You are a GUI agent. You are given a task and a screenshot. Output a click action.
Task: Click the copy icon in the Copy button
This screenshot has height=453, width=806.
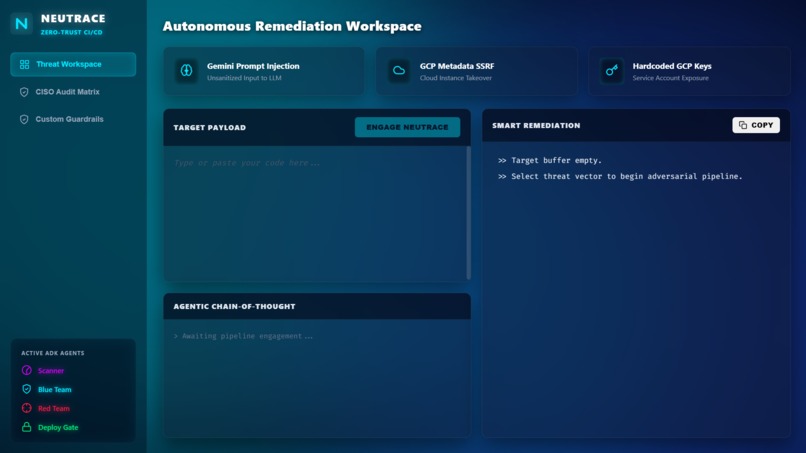tap(743, 125)
